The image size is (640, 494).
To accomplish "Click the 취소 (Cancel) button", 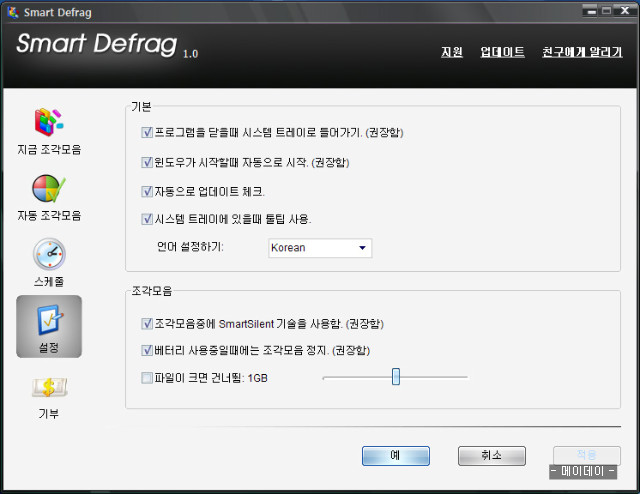I will 492,456.
